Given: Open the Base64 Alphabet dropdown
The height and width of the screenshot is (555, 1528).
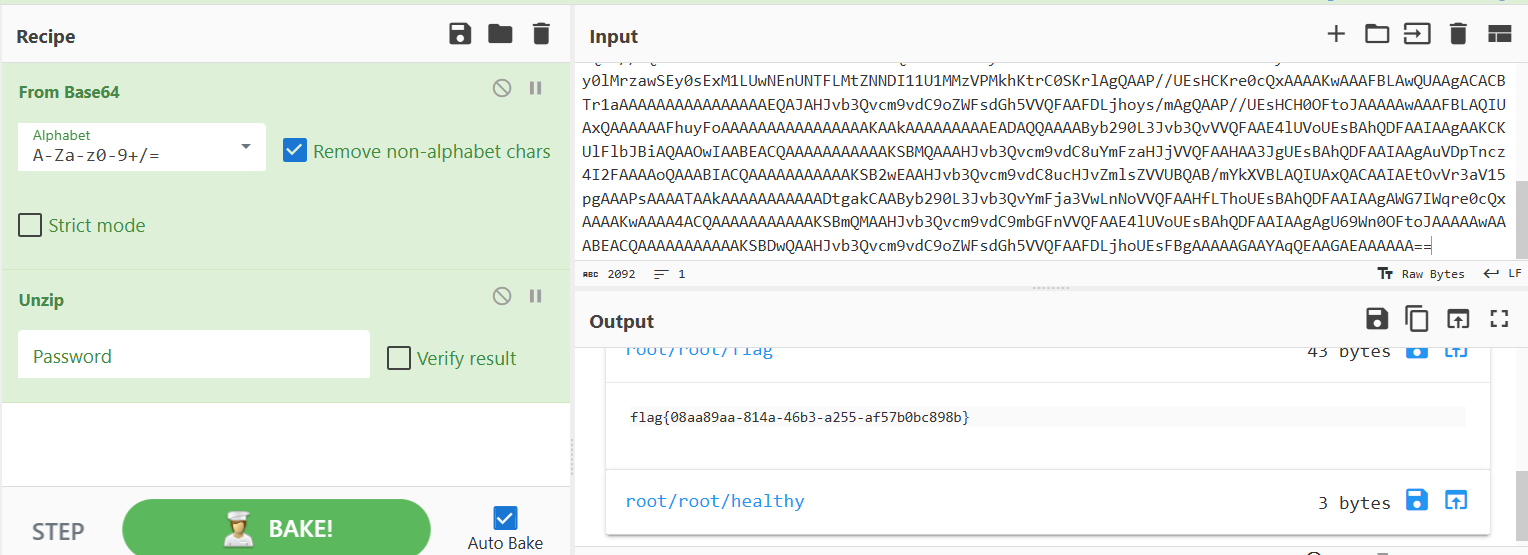Looking at the screenshot, I should tap(142, 147).
